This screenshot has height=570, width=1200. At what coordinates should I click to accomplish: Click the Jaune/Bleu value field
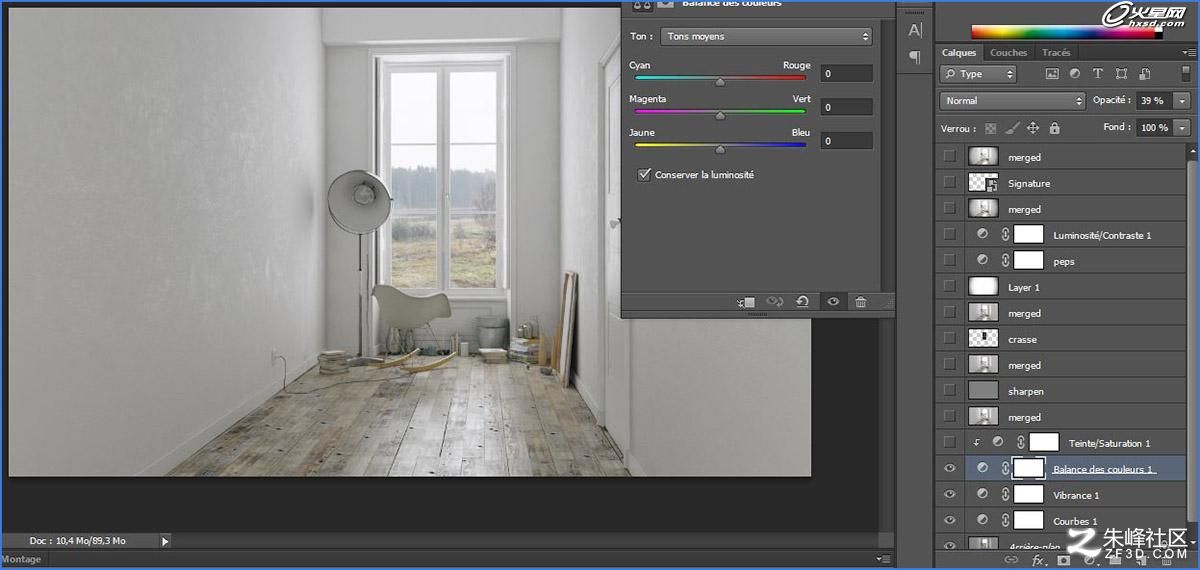coord(847,141)
